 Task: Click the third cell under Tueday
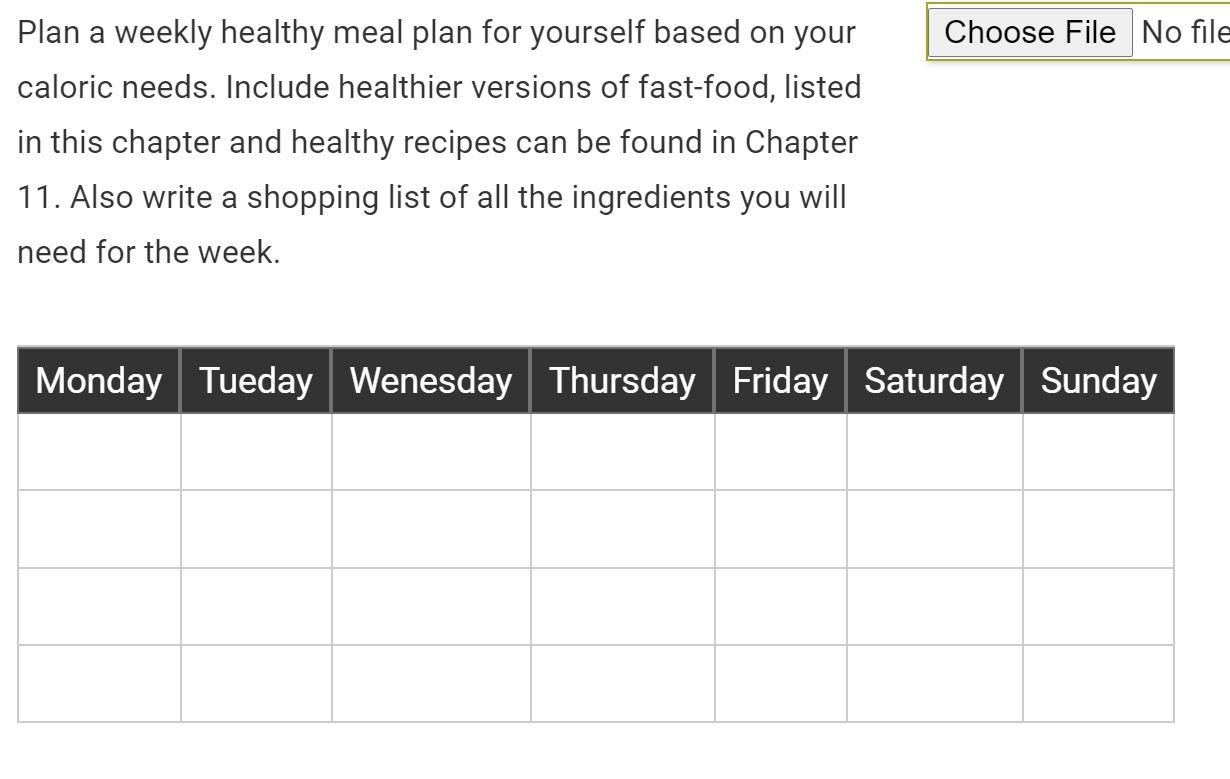pos(255,605)
